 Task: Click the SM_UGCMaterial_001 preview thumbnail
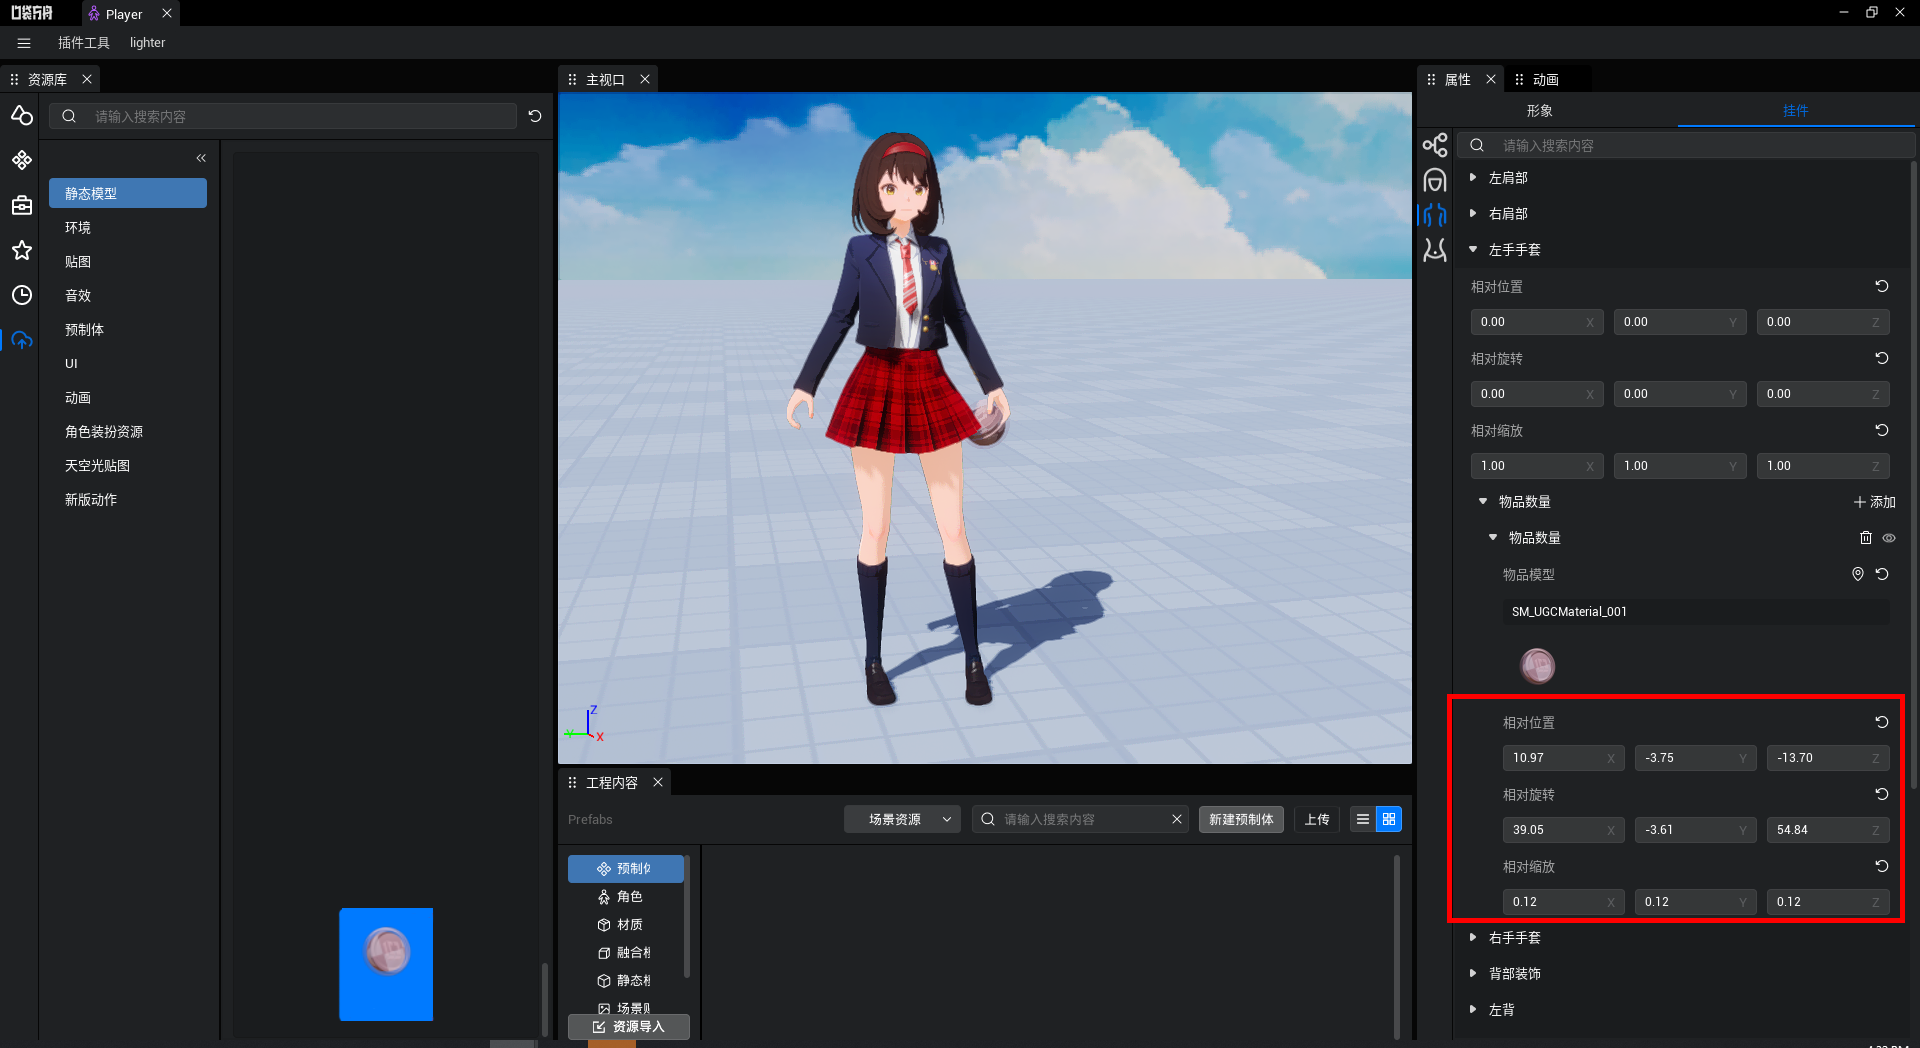click(1538, 665)
